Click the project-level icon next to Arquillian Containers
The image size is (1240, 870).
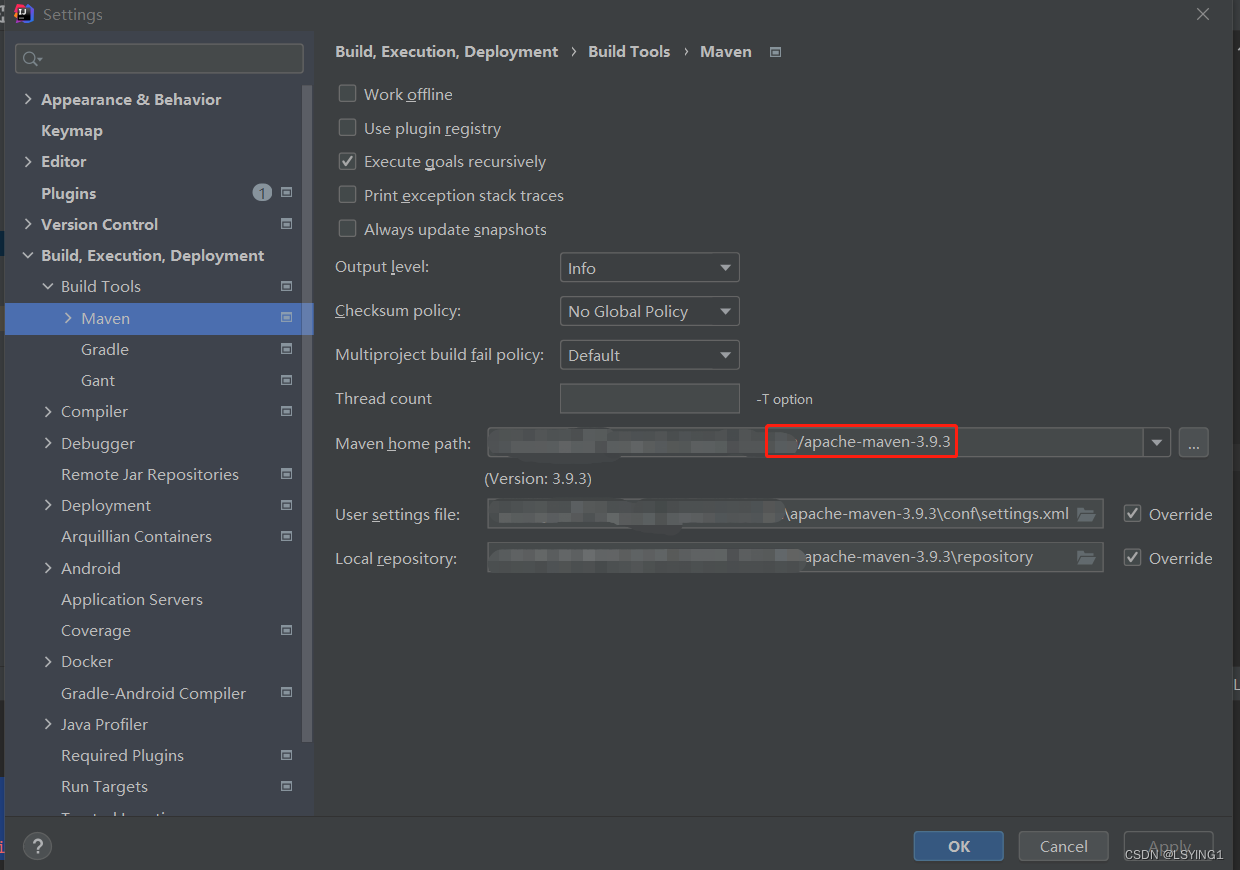(287, 536)
